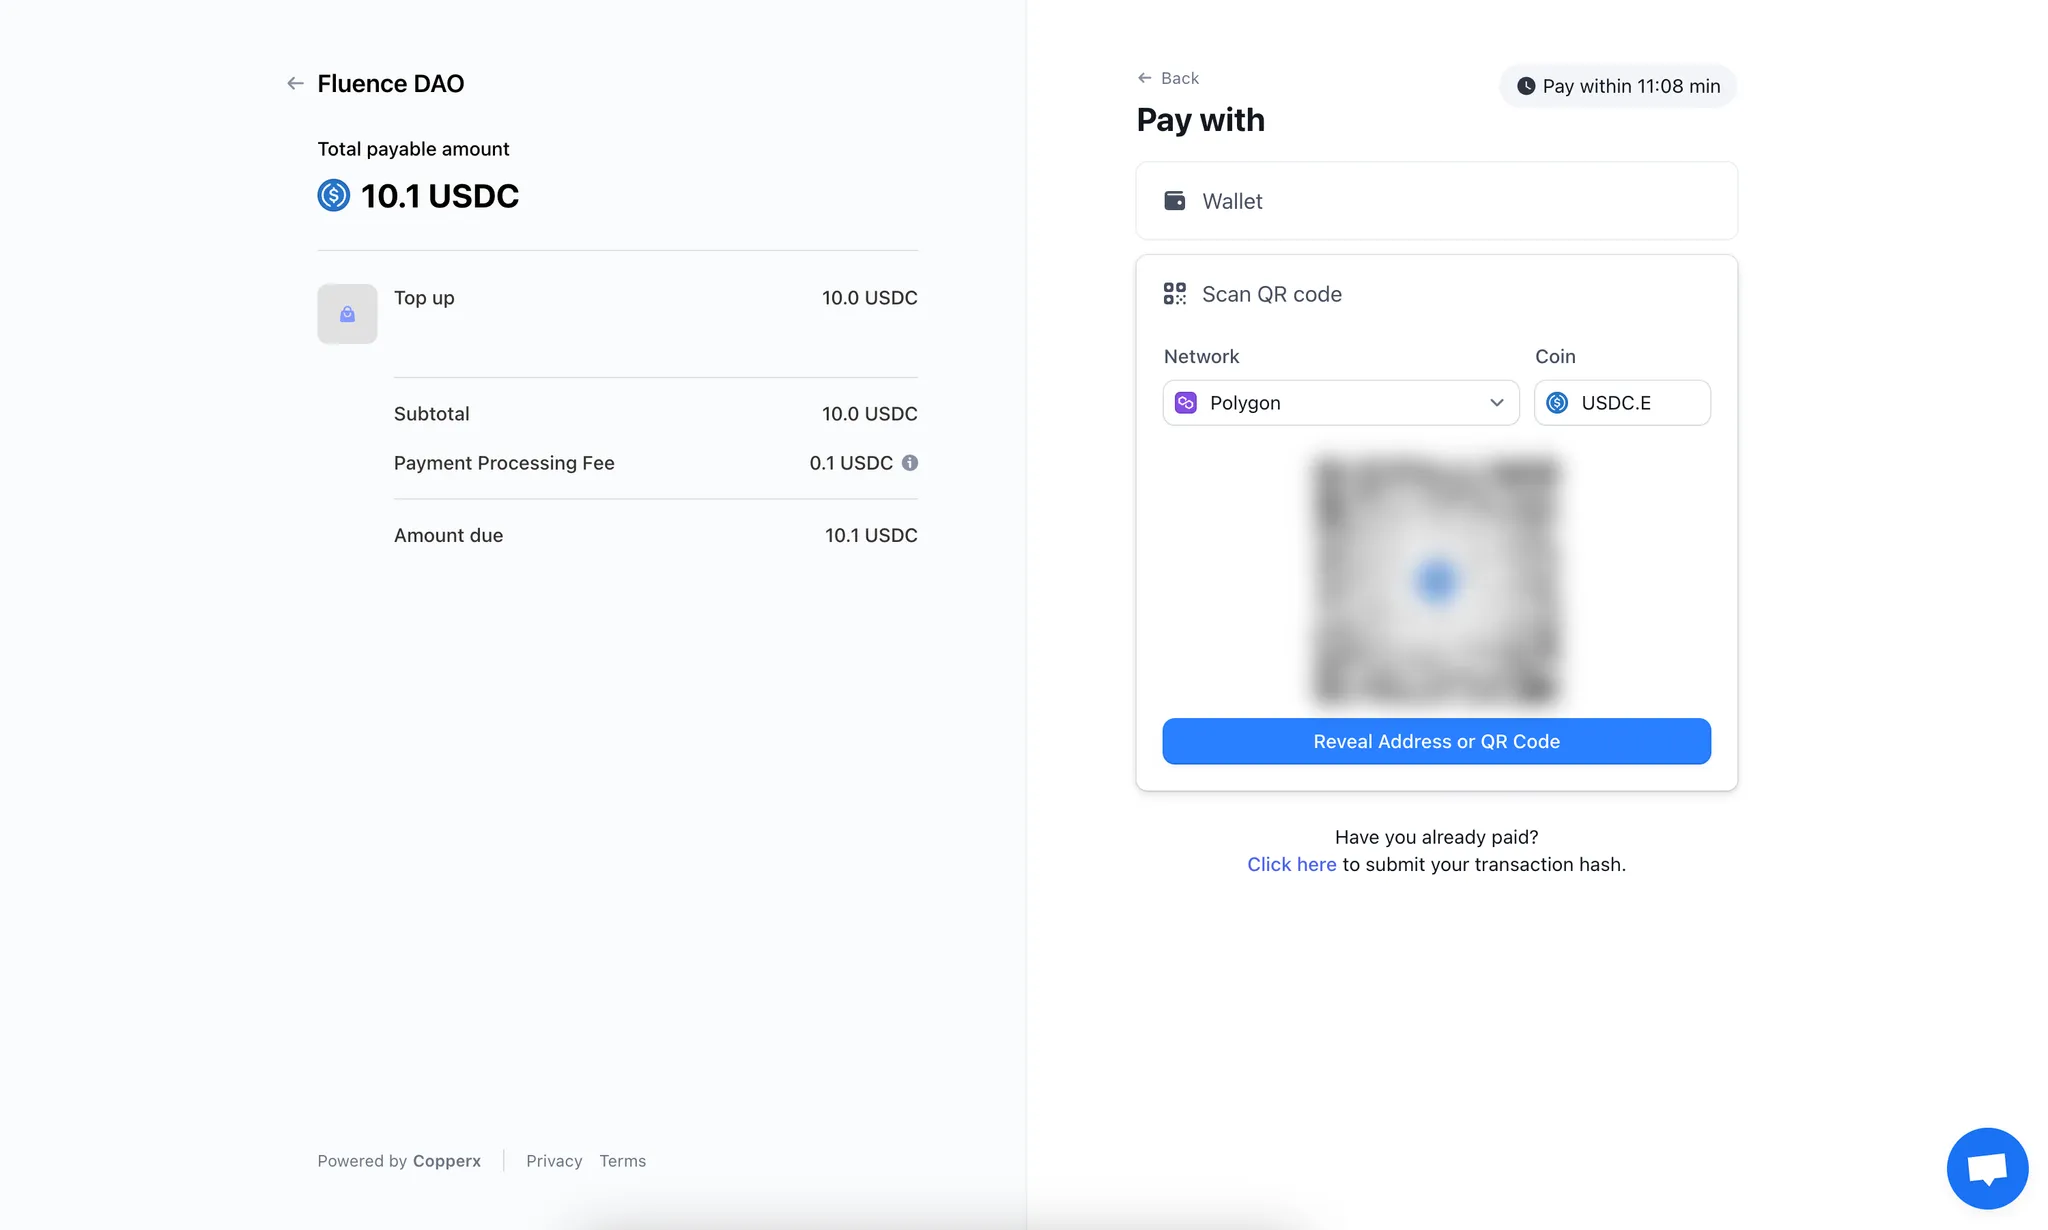Image resolution: width=2048 pixels, height=1230 pixels.
Task: Click the Back navigation link
Action: point(1168,77)
